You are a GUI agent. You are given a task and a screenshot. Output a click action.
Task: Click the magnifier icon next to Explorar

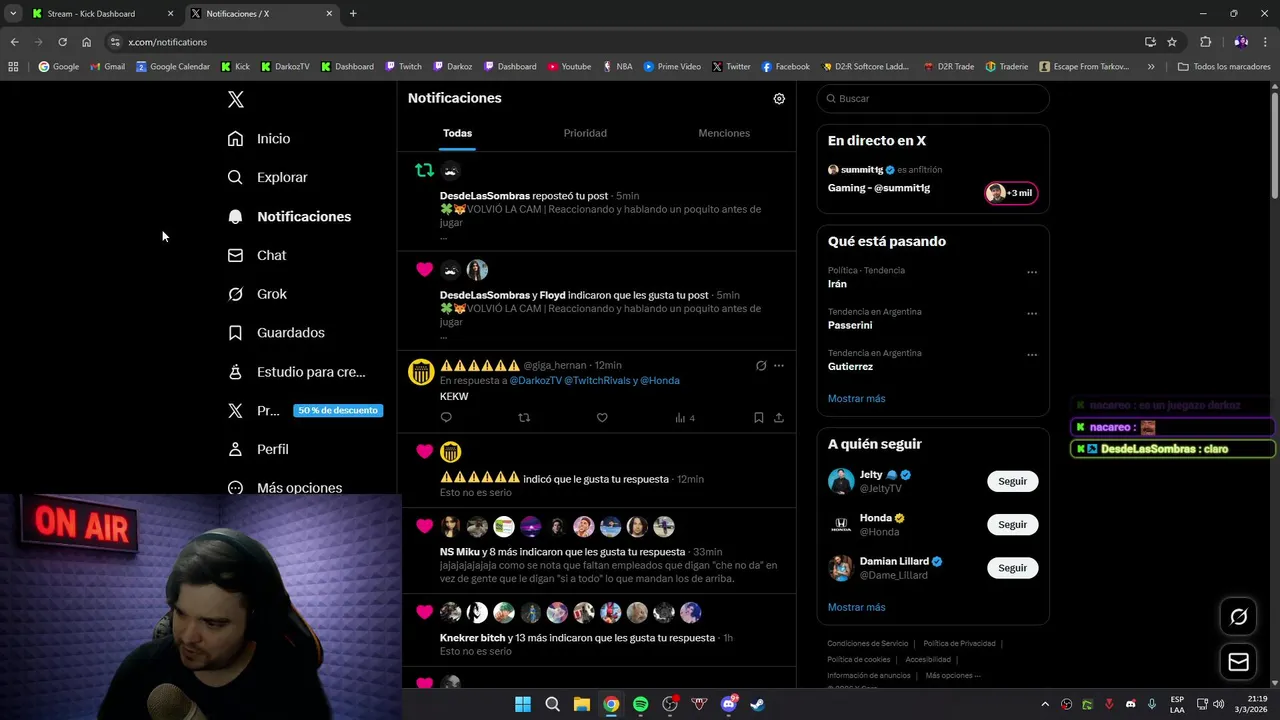point(235,177)
